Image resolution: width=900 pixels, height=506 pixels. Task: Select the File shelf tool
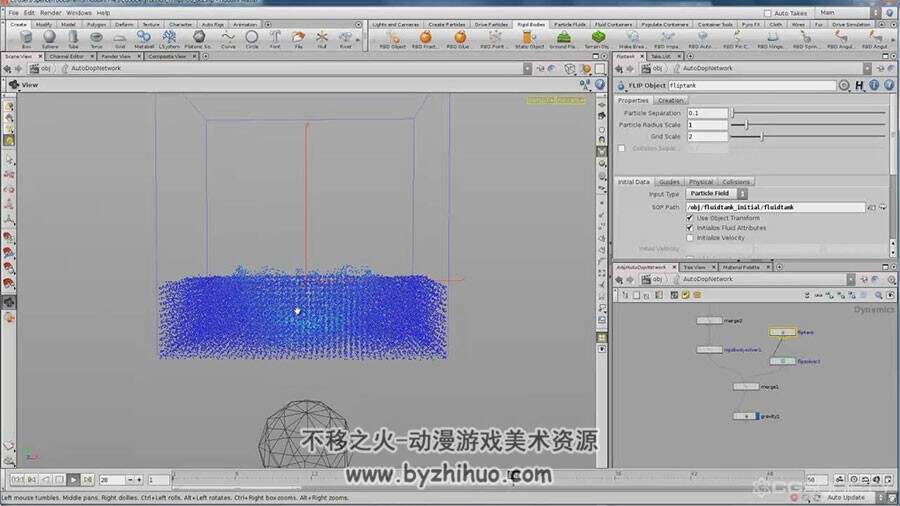[x=298, y=40]
